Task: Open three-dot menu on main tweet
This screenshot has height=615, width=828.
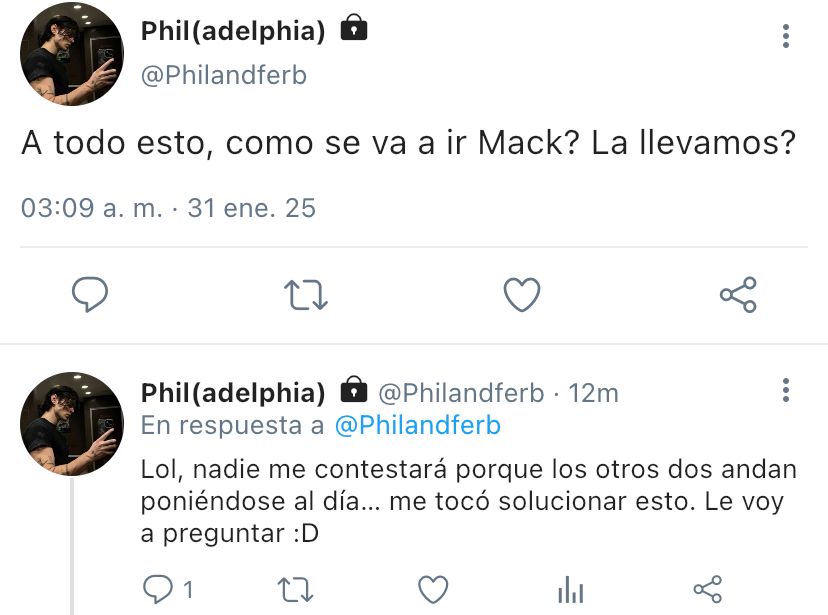Action: click(786, 36)
